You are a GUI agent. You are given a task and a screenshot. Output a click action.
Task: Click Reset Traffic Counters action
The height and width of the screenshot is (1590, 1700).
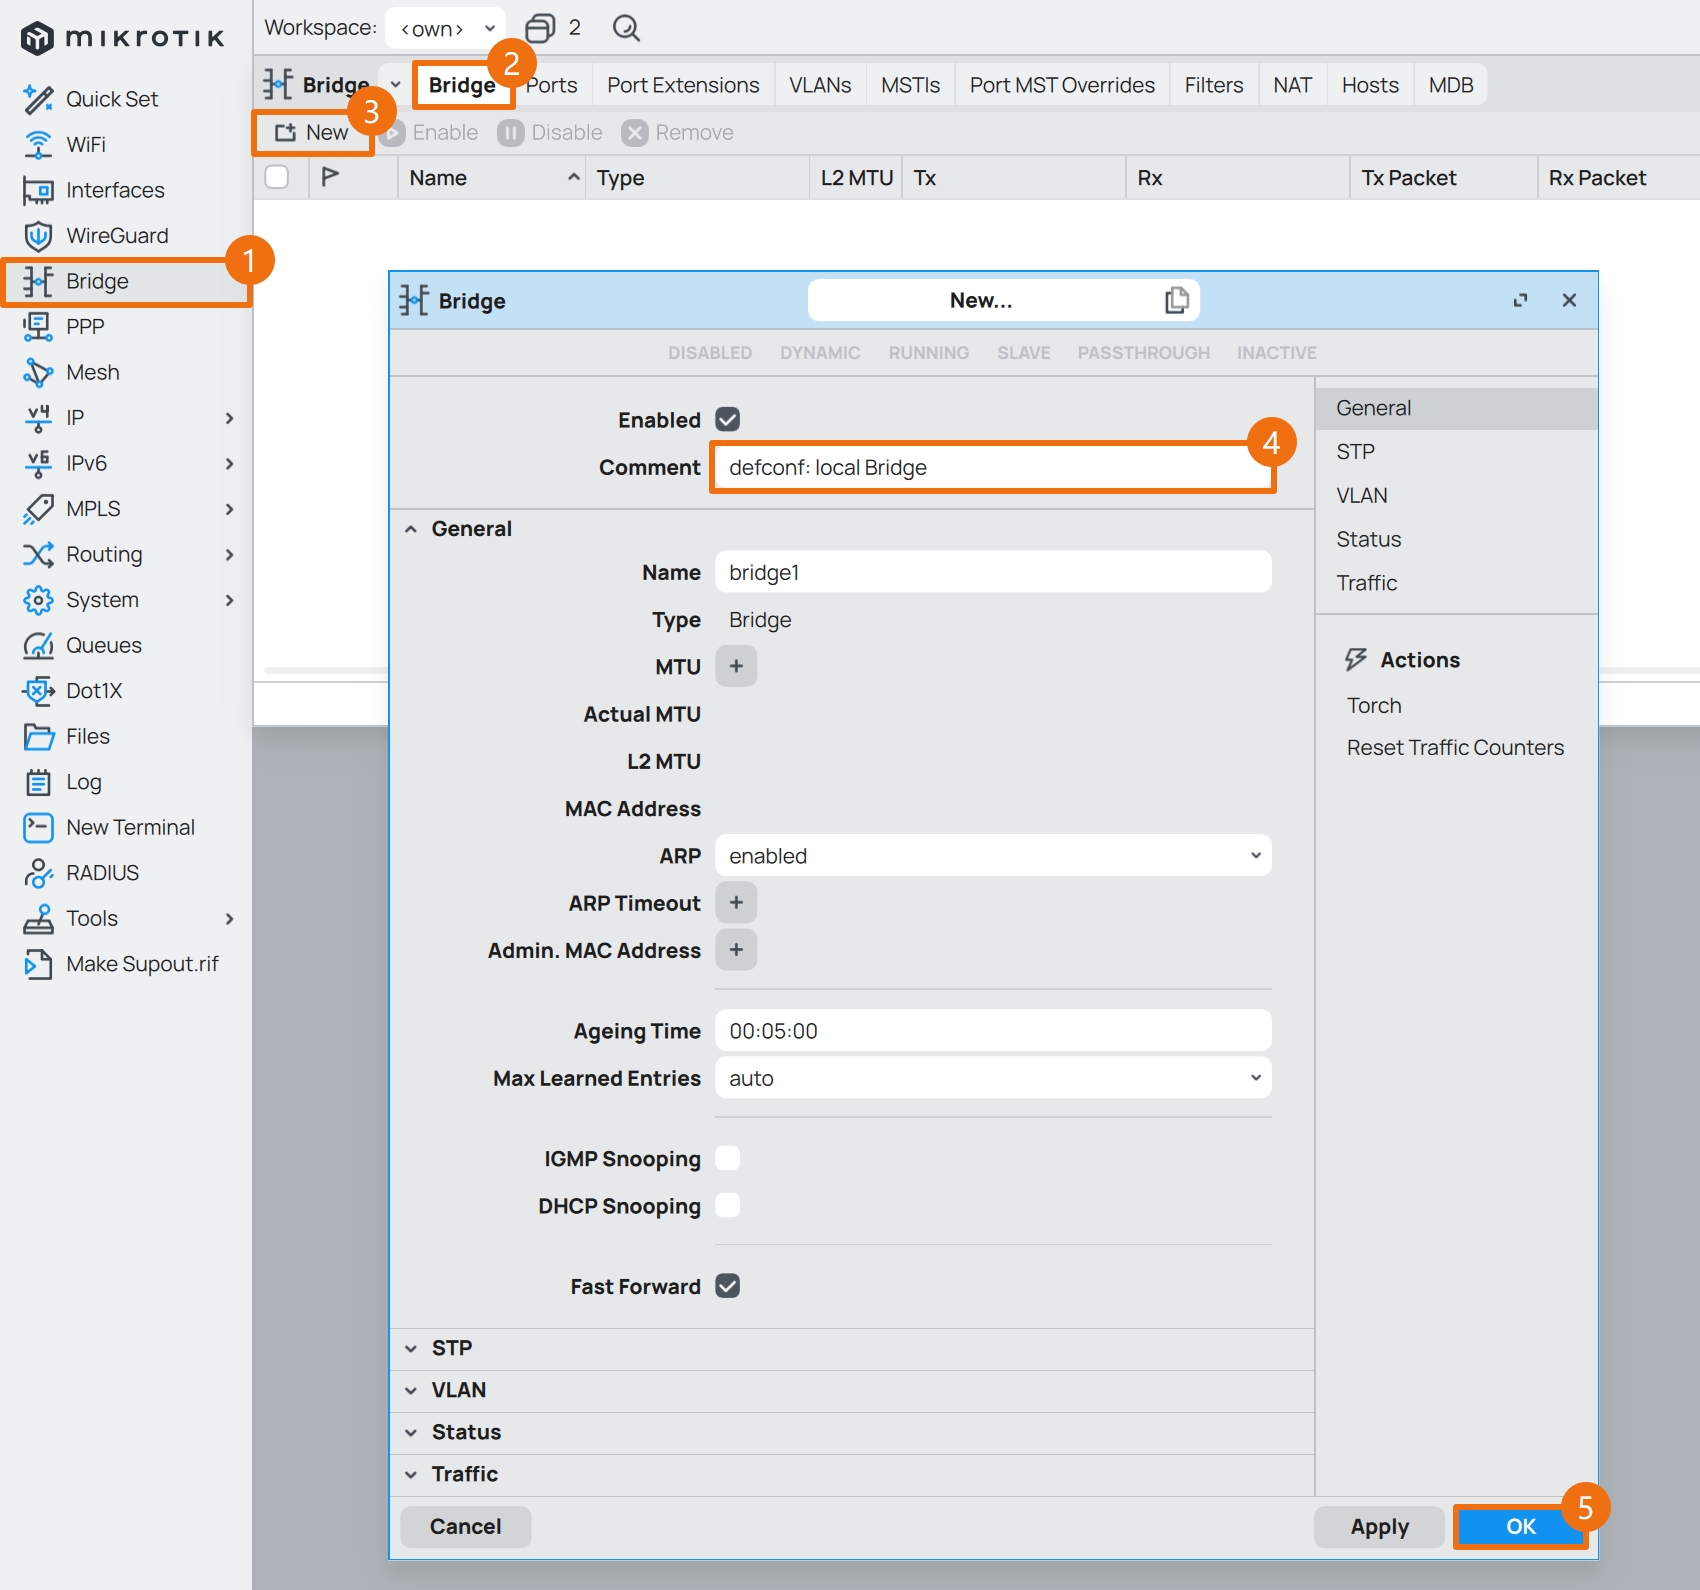[x=1455, y=748]
